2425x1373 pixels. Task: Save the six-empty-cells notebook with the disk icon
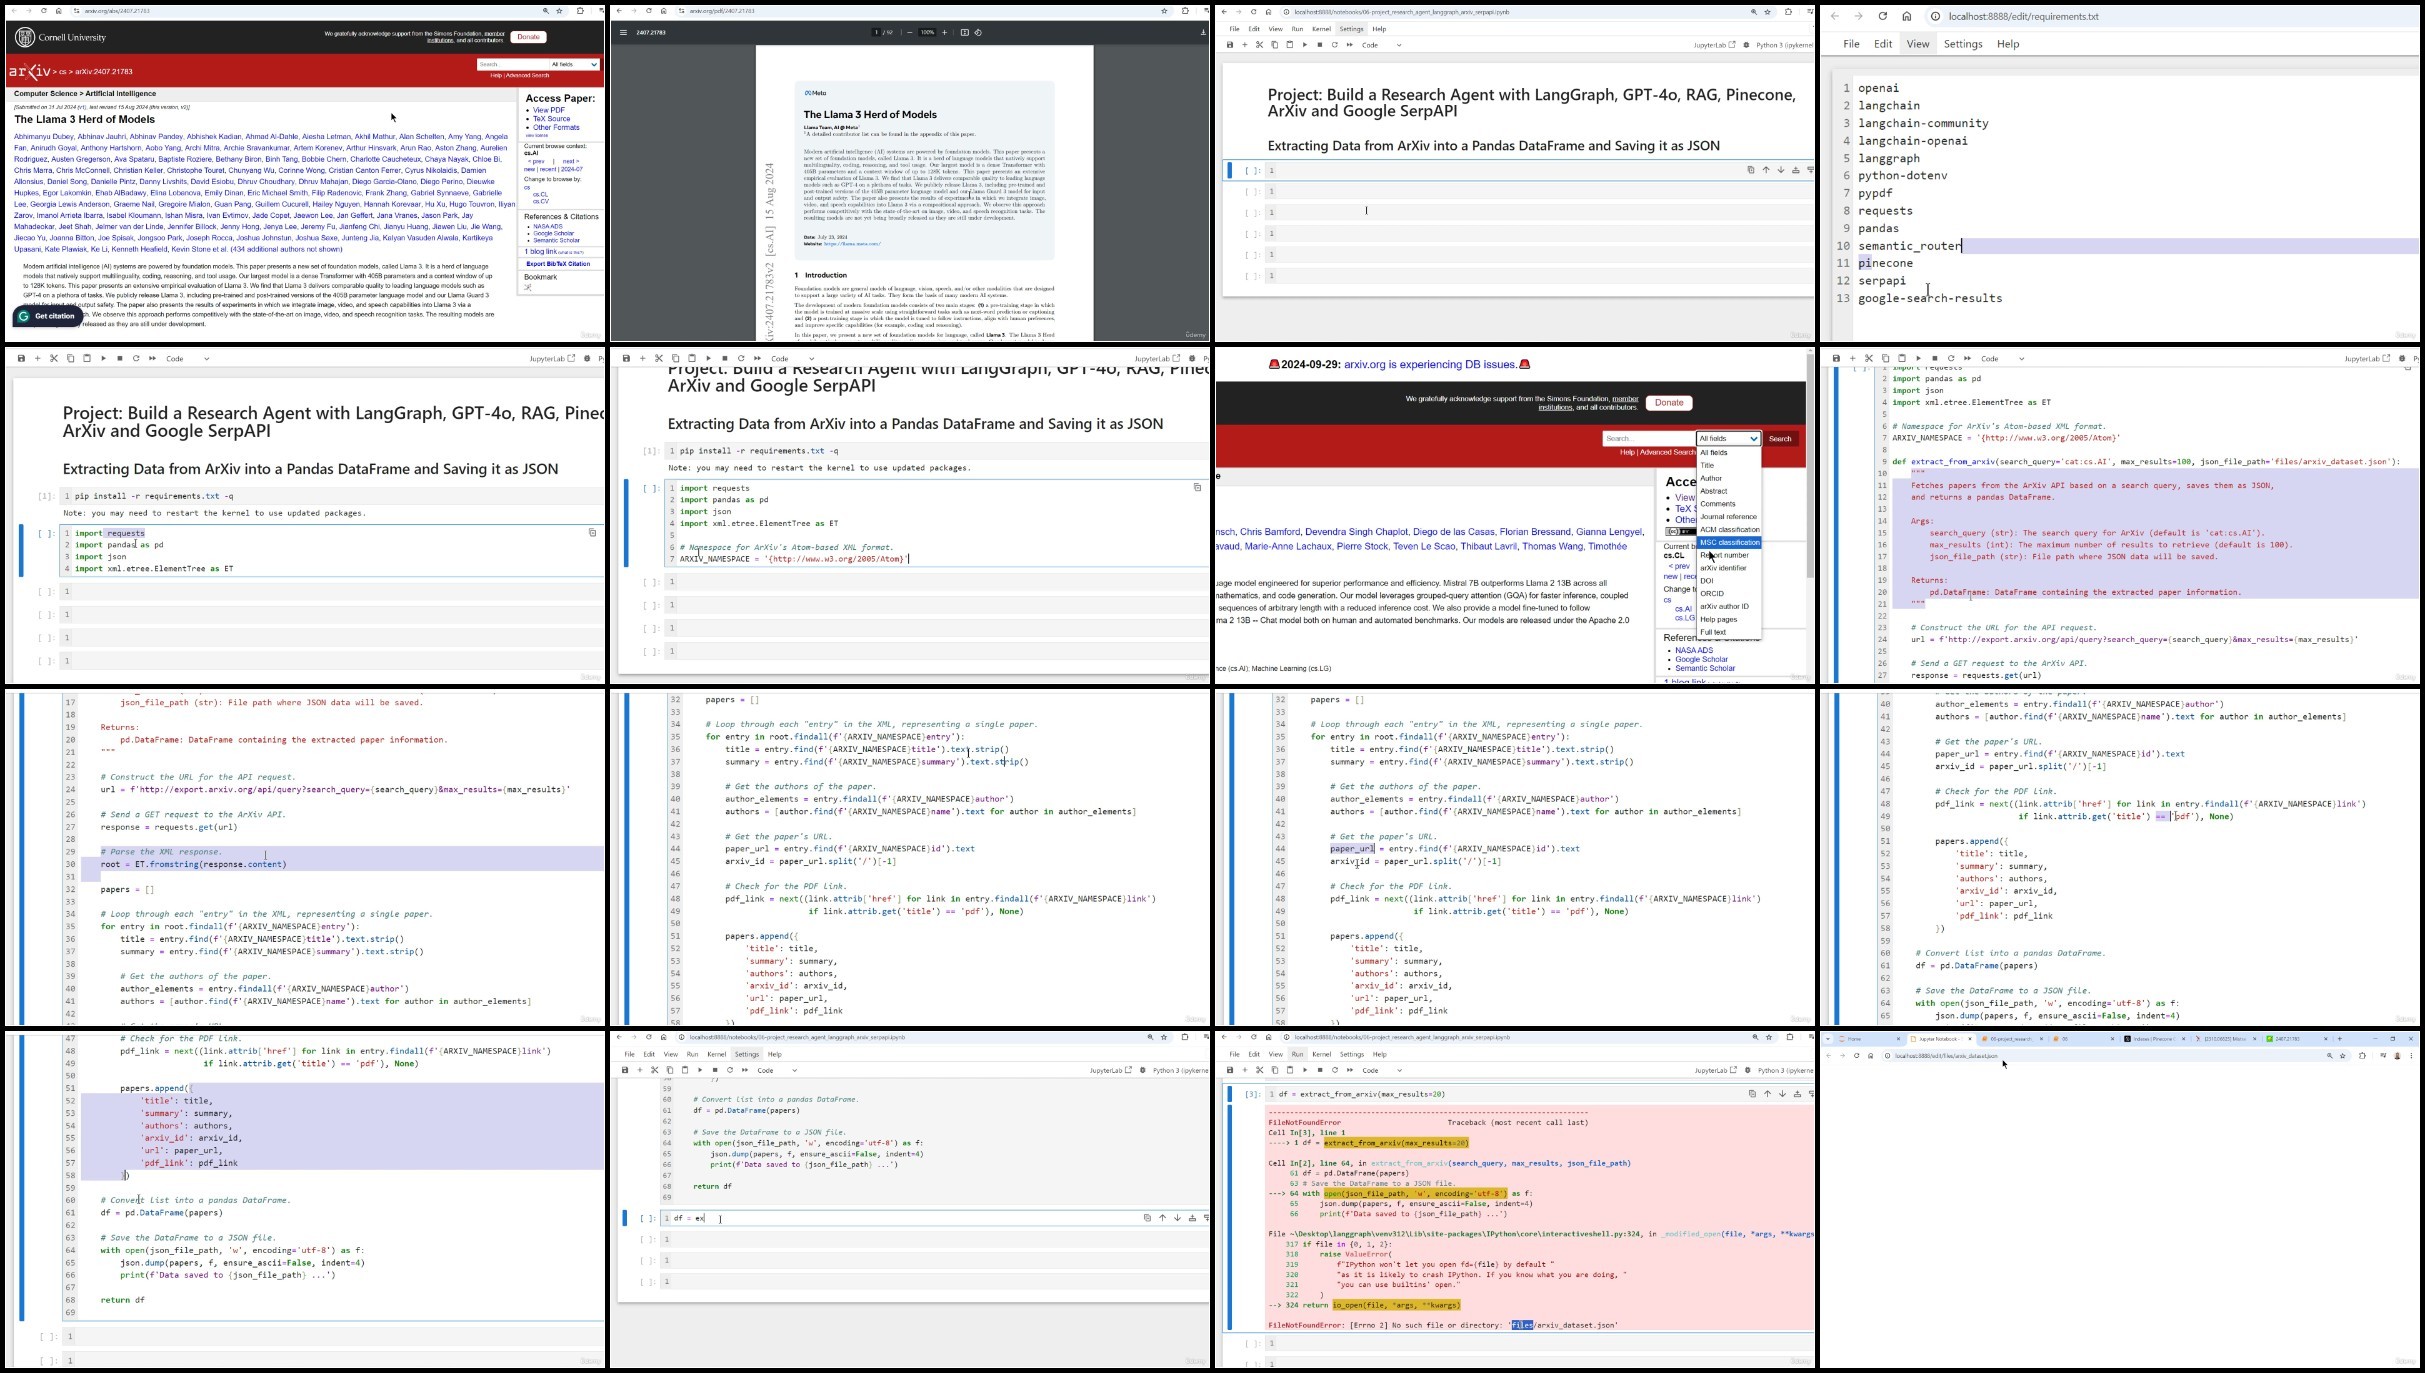point(1230,45)
